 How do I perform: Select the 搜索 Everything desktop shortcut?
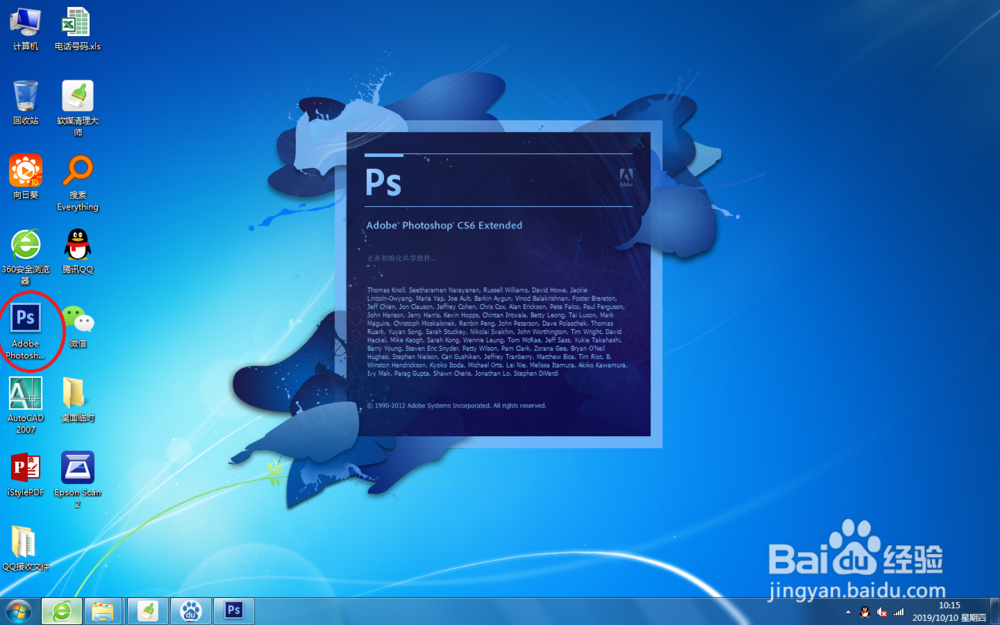tap(77, 183)
